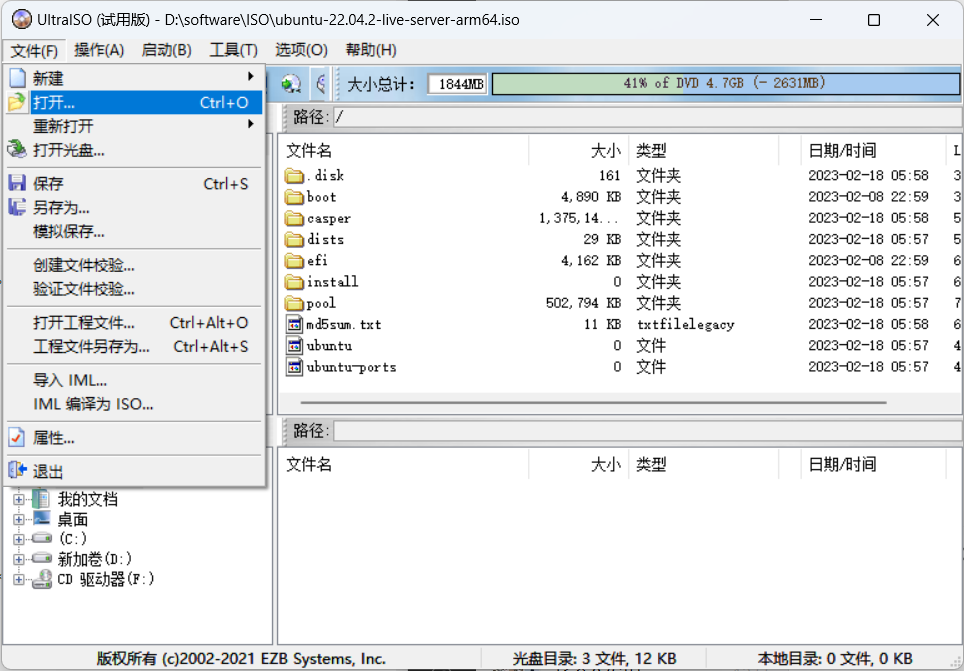964x671 pixels.
Task: Open the 新建 submenu arrow
Action: pyautogui.click(x=250, y=76)
